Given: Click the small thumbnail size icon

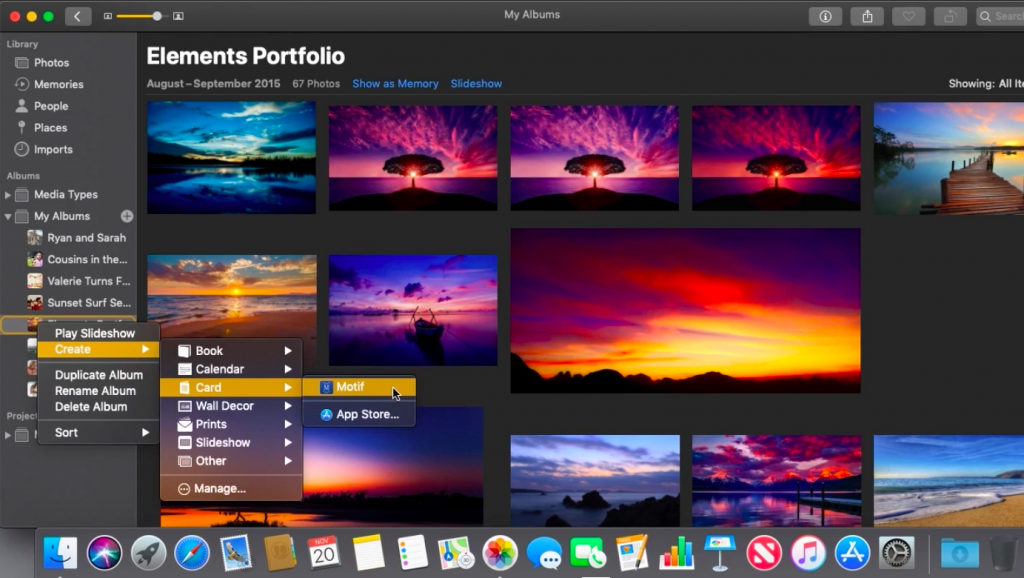Looking at the screenshot, I should [x=108, y=16].
